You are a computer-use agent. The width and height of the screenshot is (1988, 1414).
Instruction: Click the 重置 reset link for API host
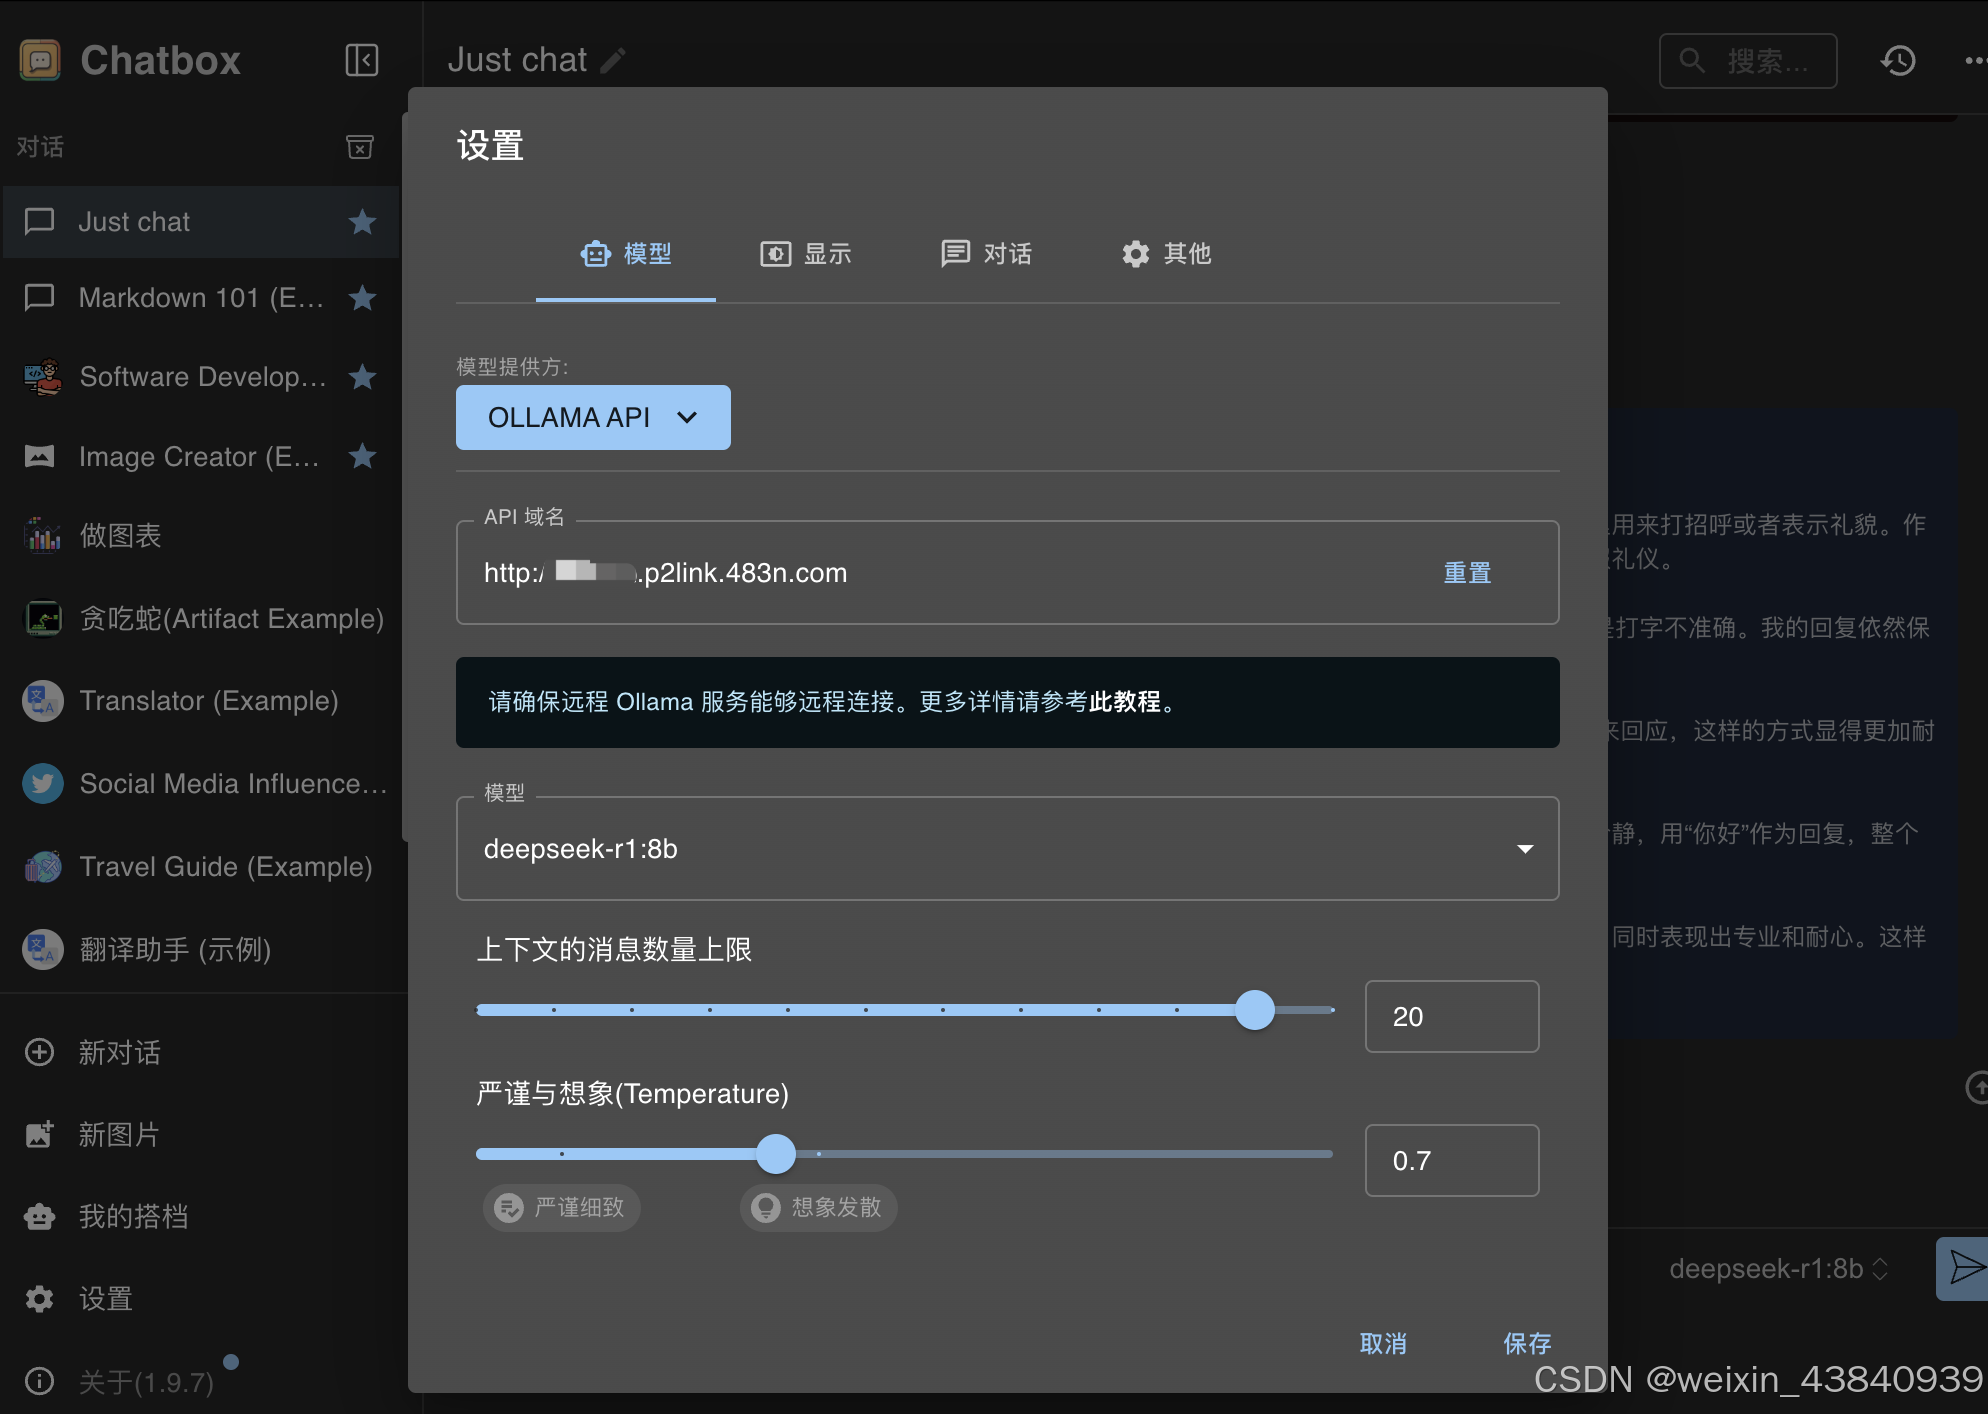pos(1467,573)
